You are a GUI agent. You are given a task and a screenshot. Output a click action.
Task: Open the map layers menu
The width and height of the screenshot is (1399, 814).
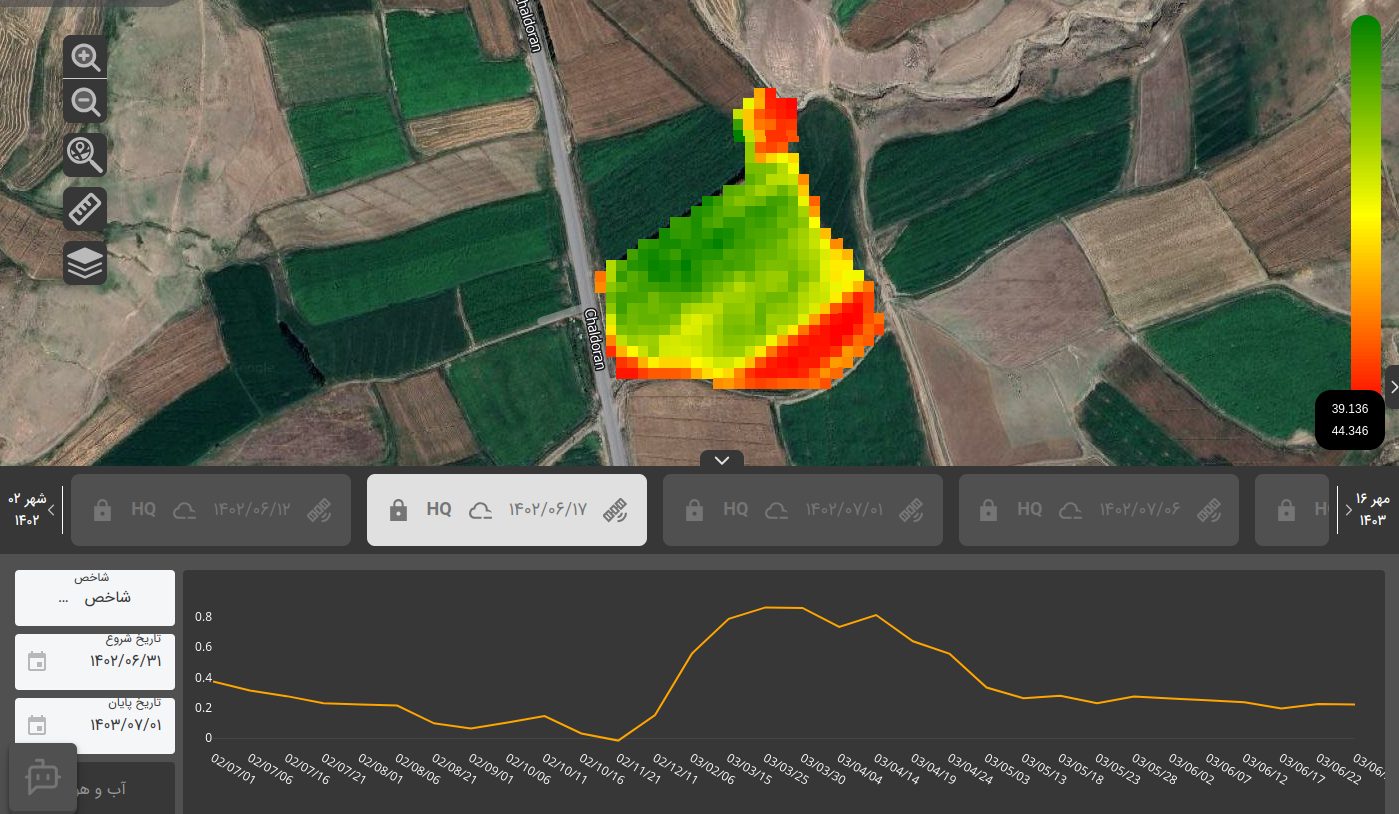[85, 263]
